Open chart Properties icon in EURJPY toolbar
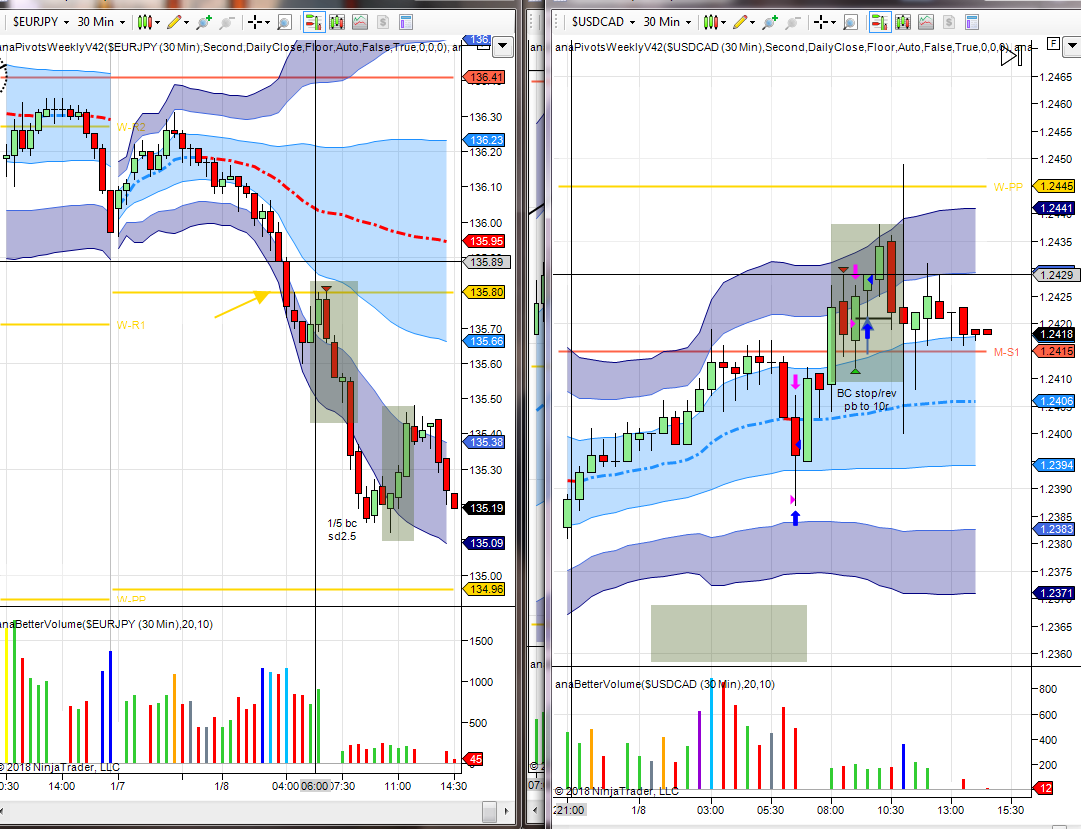The width and height of the screenshot is (1081, 829). pyautogui.click(x=406, y=22)
